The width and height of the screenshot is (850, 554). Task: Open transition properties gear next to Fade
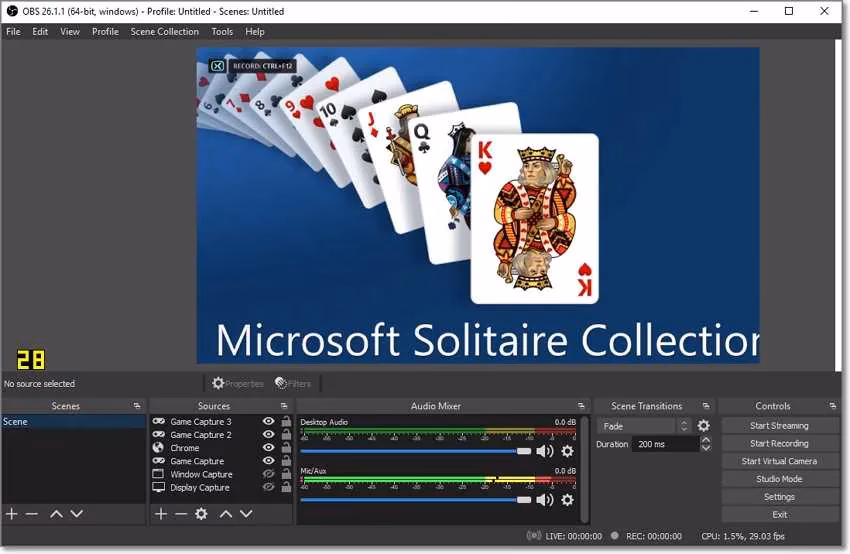click(x=704, y=426)
